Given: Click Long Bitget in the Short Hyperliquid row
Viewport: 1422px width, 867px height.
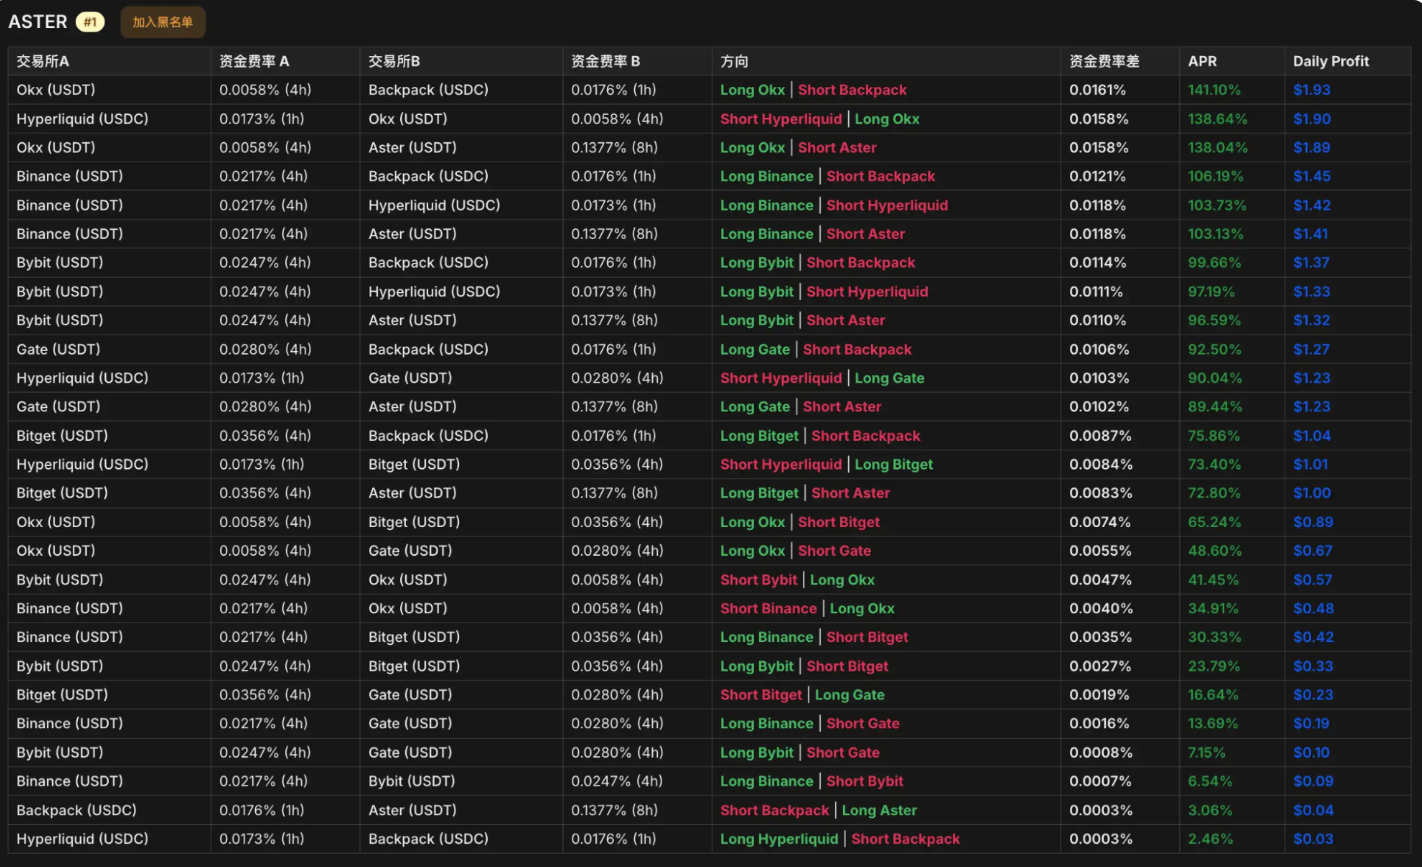Looking at the screenshot, I should (894, 465).
